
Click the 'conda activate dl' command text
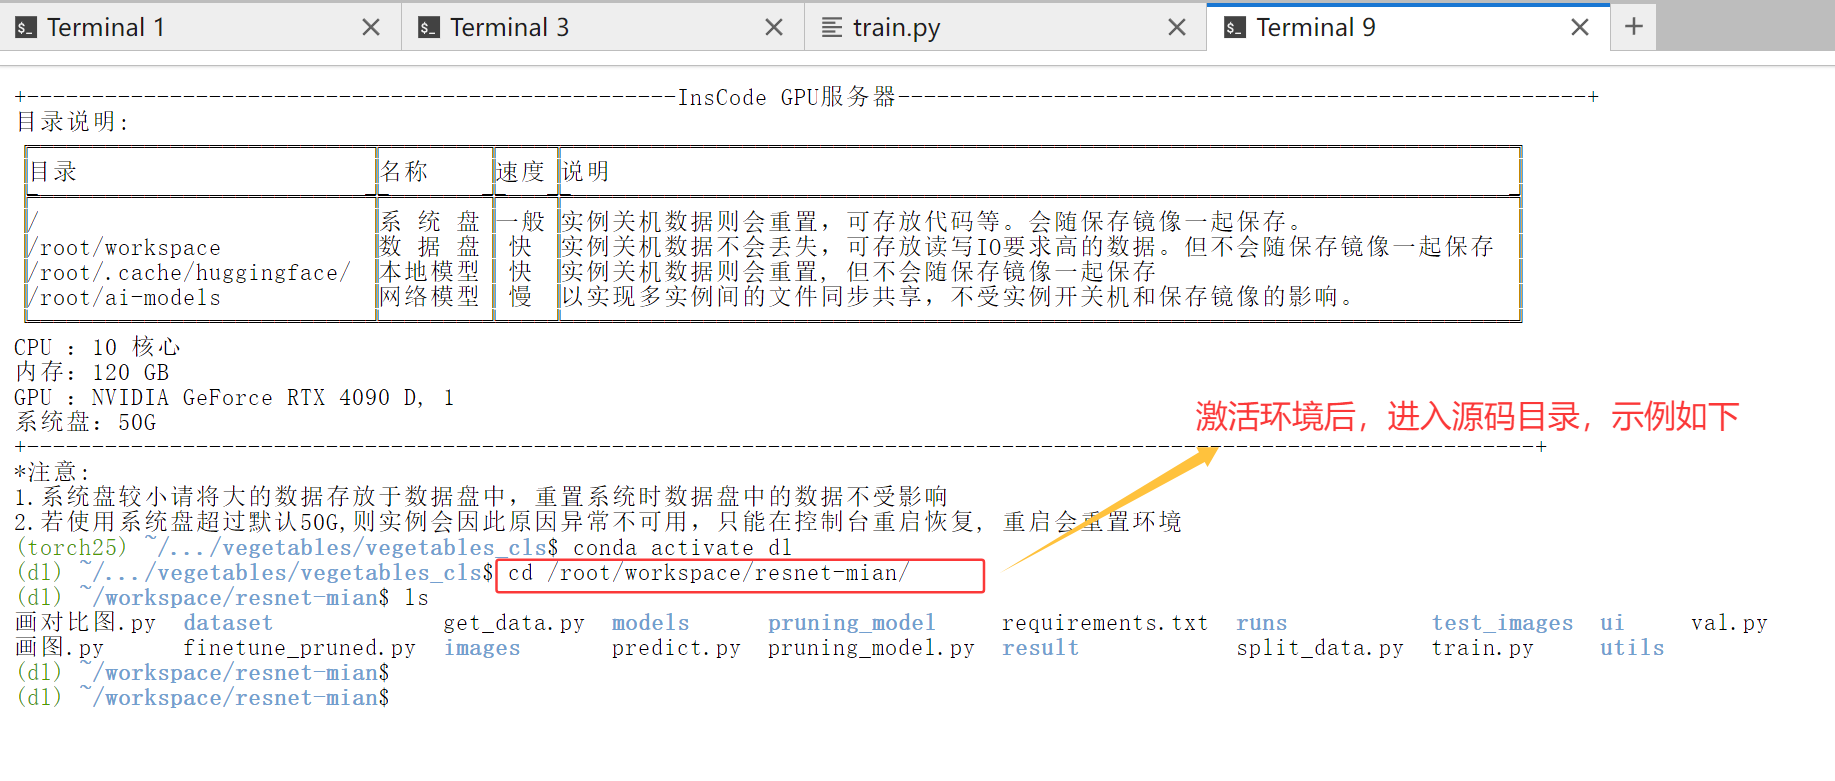pos(683,548)
